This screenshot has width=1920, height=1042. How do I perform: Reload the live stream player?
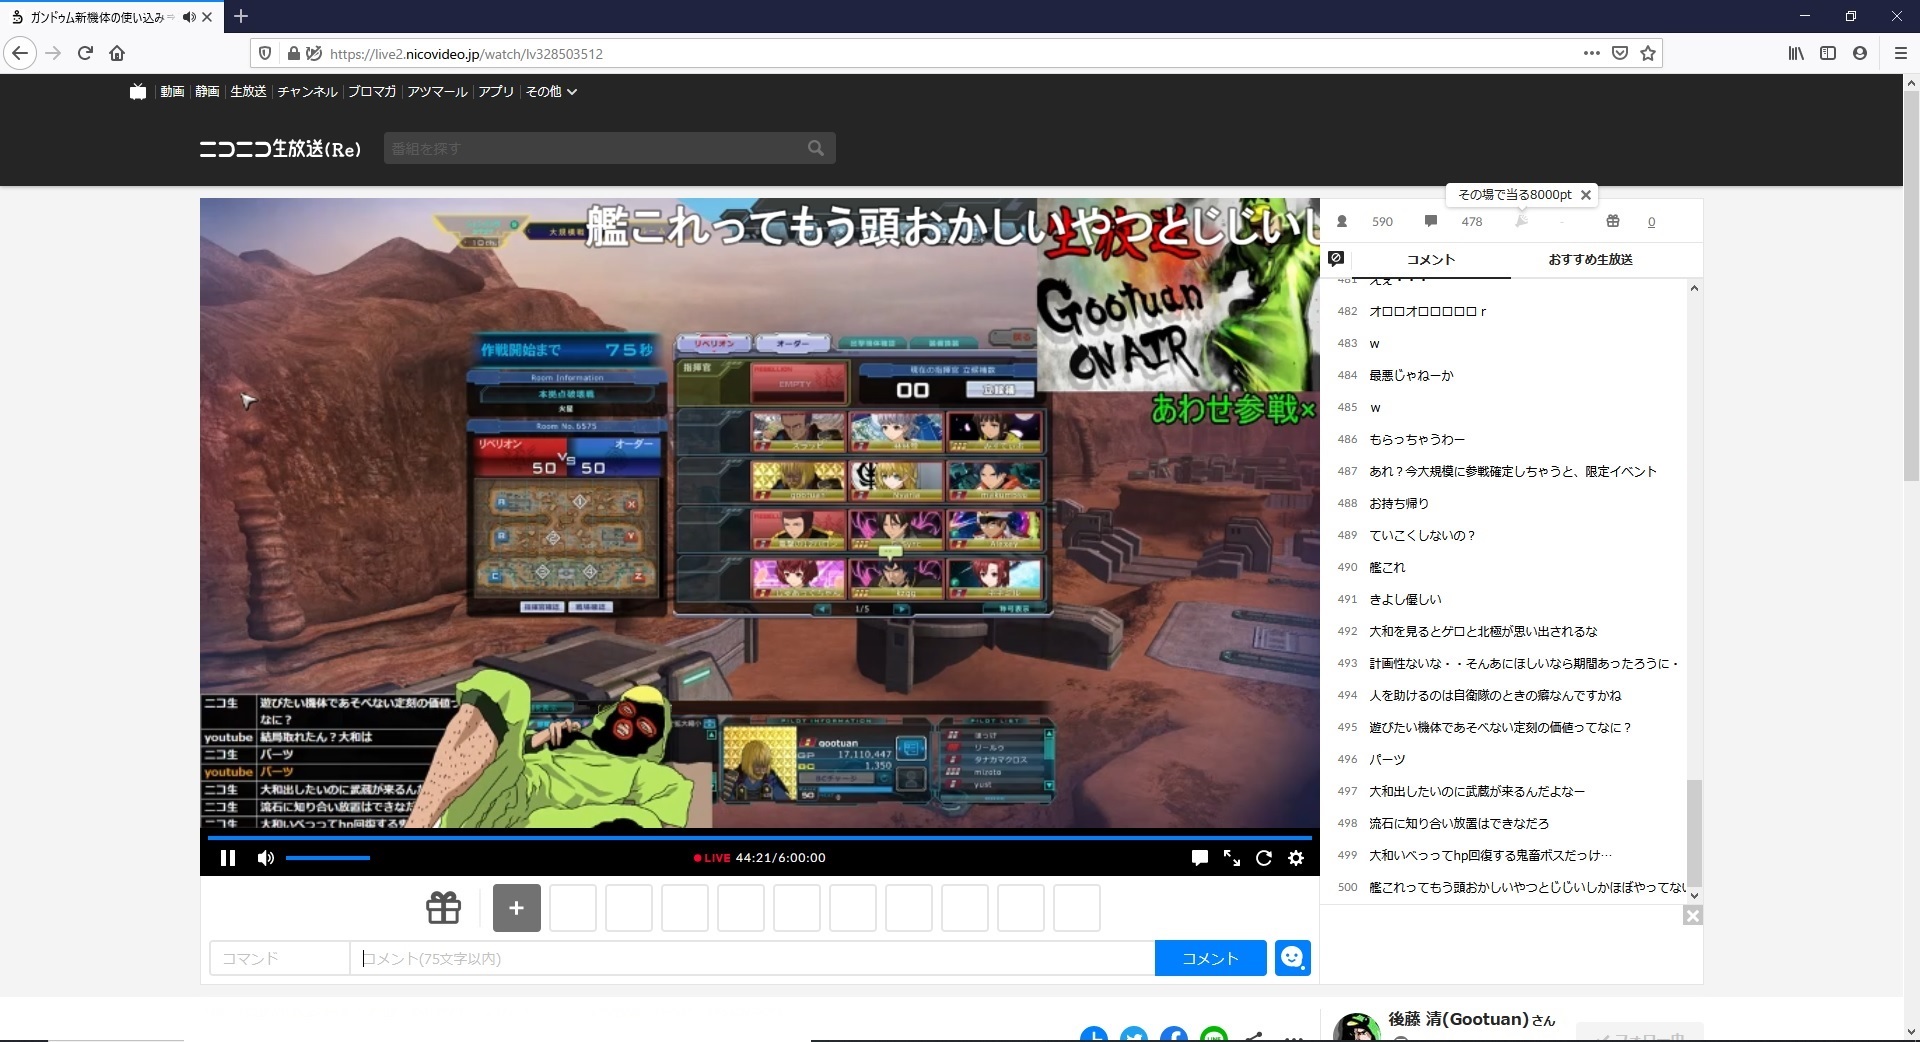[1264, 858]
